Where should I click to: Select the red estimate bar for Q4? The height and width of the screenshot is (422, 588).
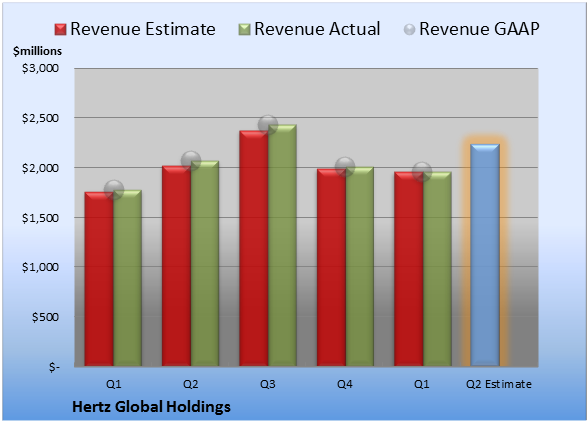pyautogui.click(x=332, y=267)
